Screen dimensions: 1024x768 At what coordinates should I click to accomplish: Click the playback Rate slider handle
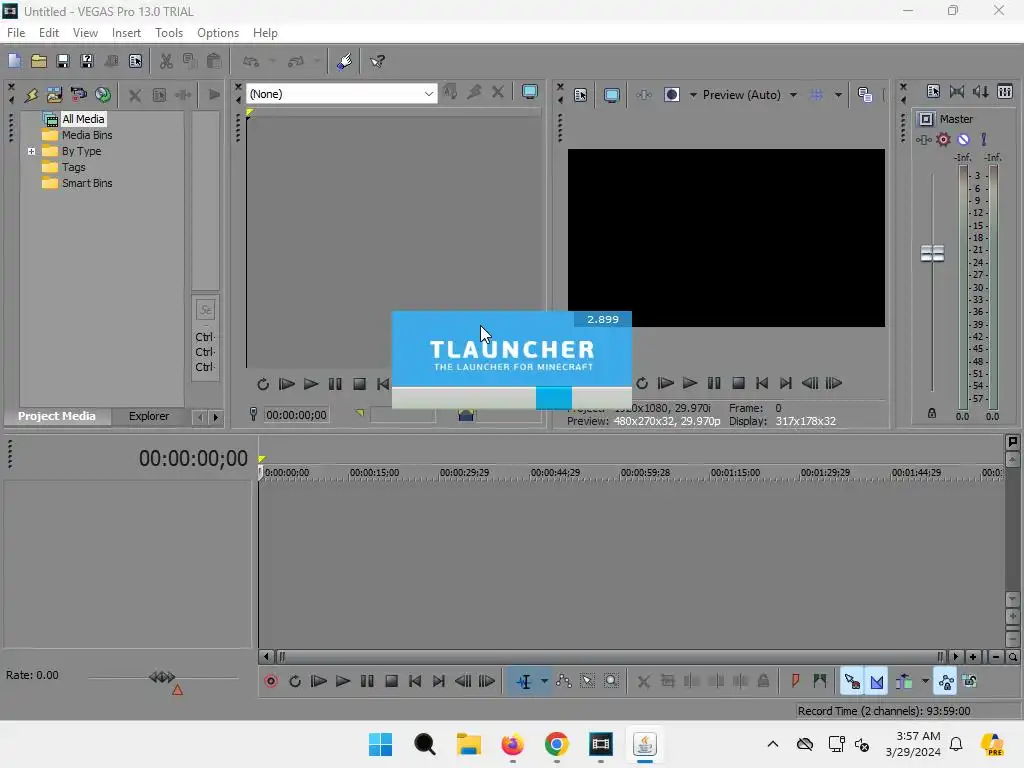[x=163, y=677]
